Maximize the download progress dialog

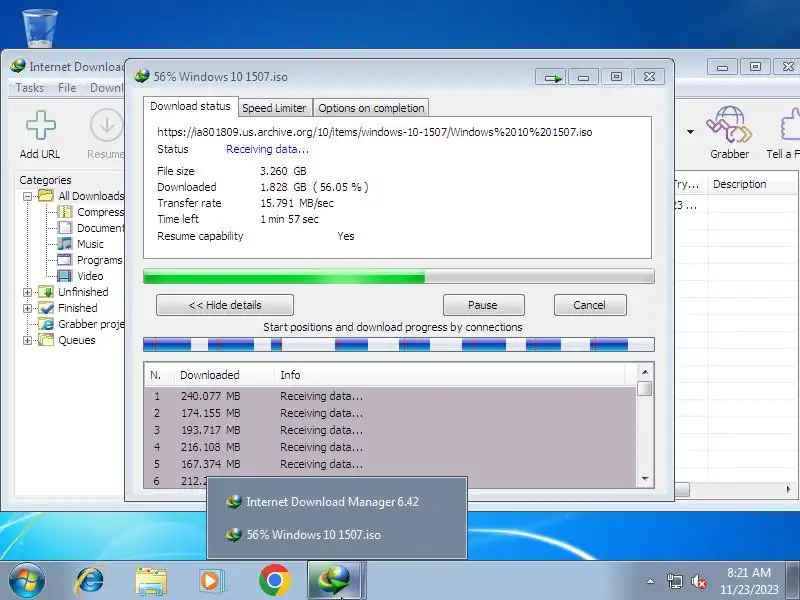[616, 77]
